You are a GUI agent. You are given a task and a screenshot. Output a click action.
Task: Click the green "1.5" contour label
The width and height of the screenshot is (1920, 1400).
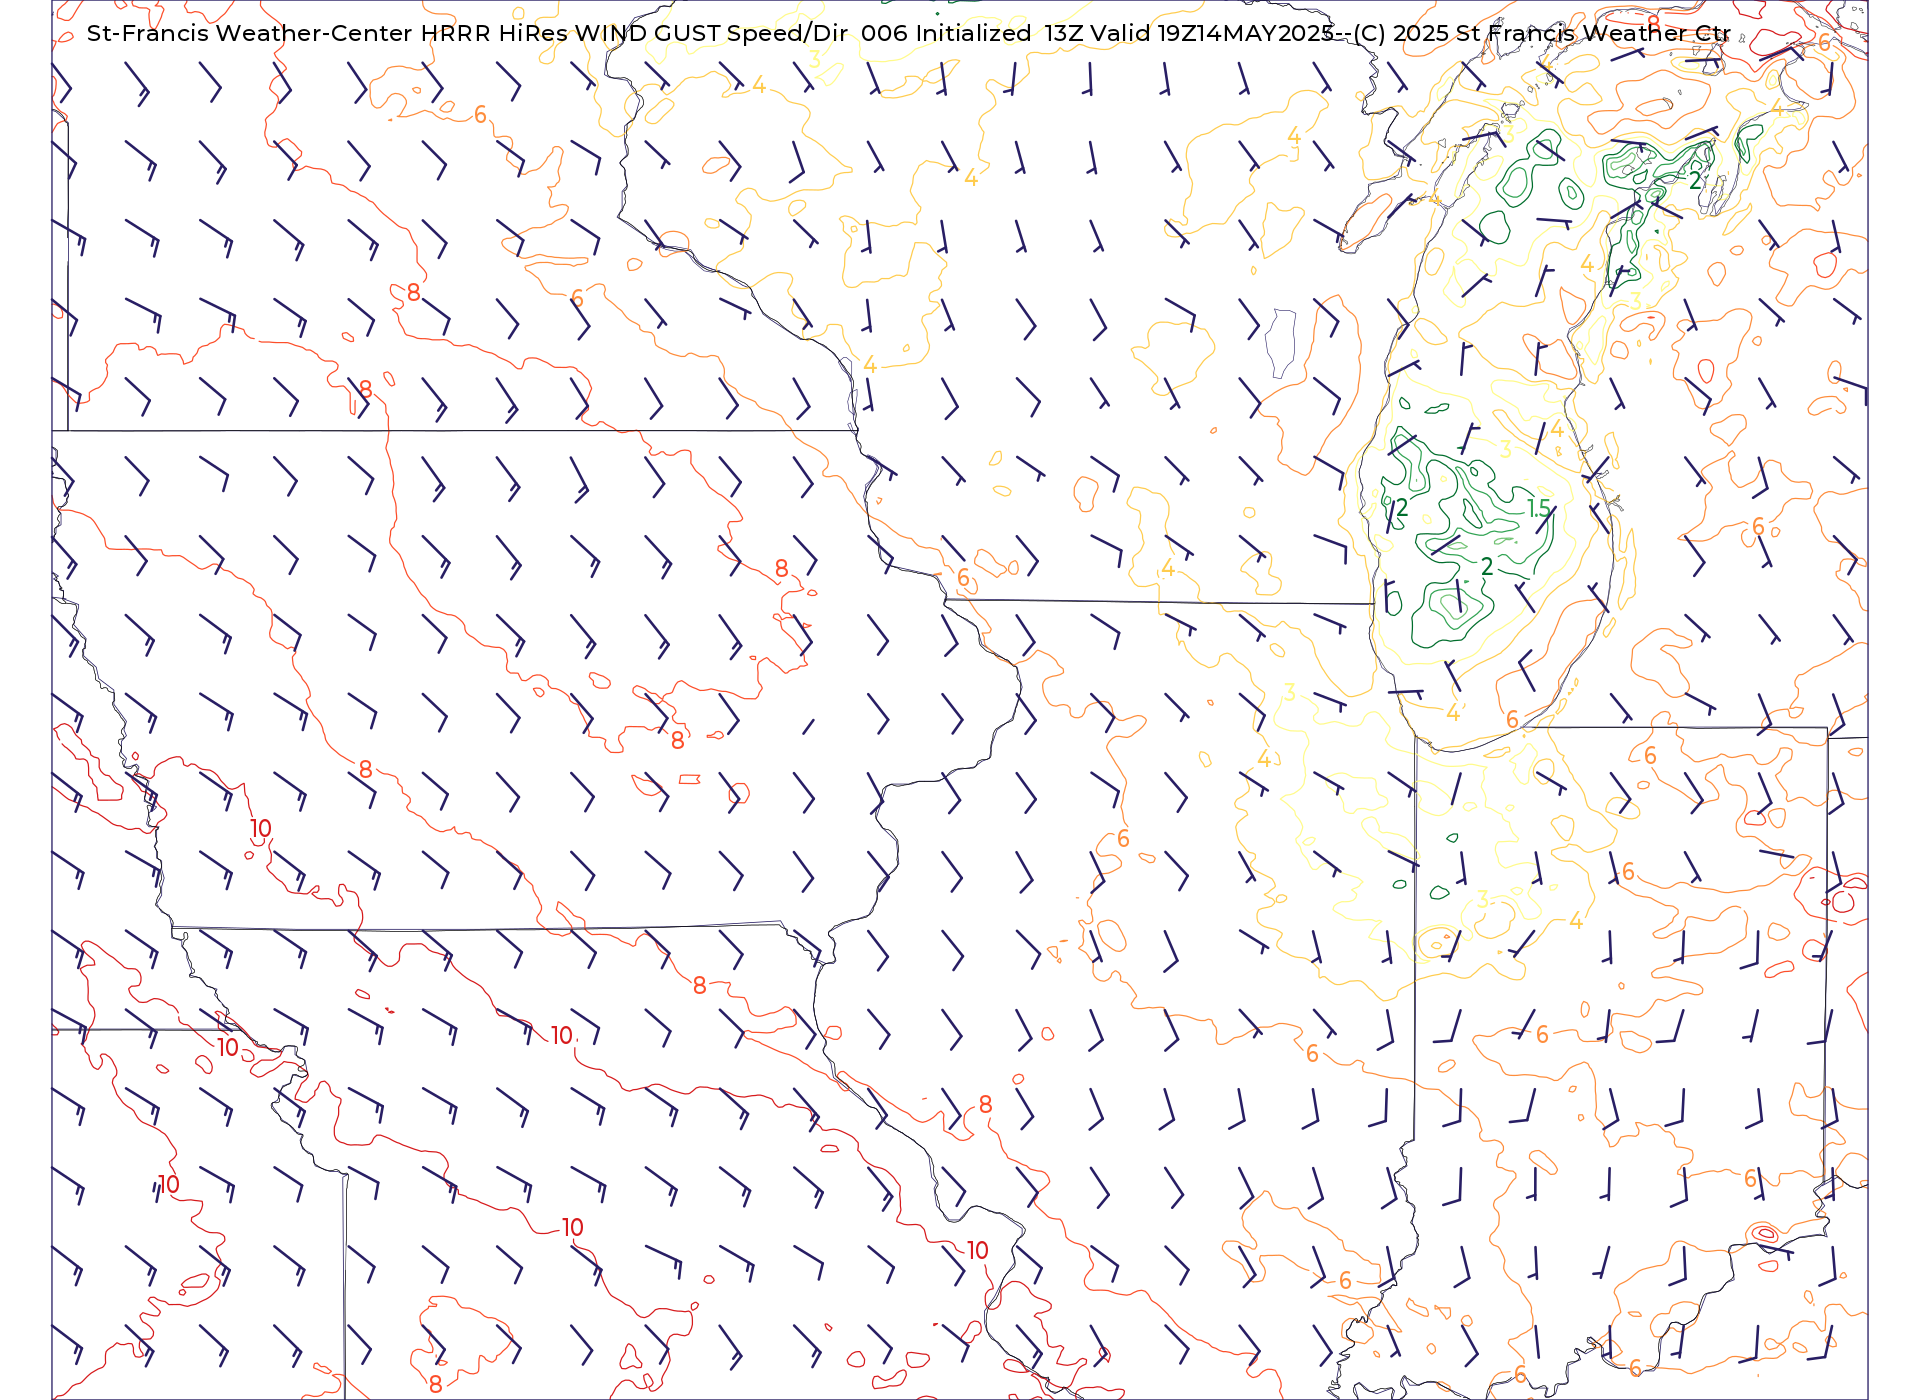click(1538, 509)
